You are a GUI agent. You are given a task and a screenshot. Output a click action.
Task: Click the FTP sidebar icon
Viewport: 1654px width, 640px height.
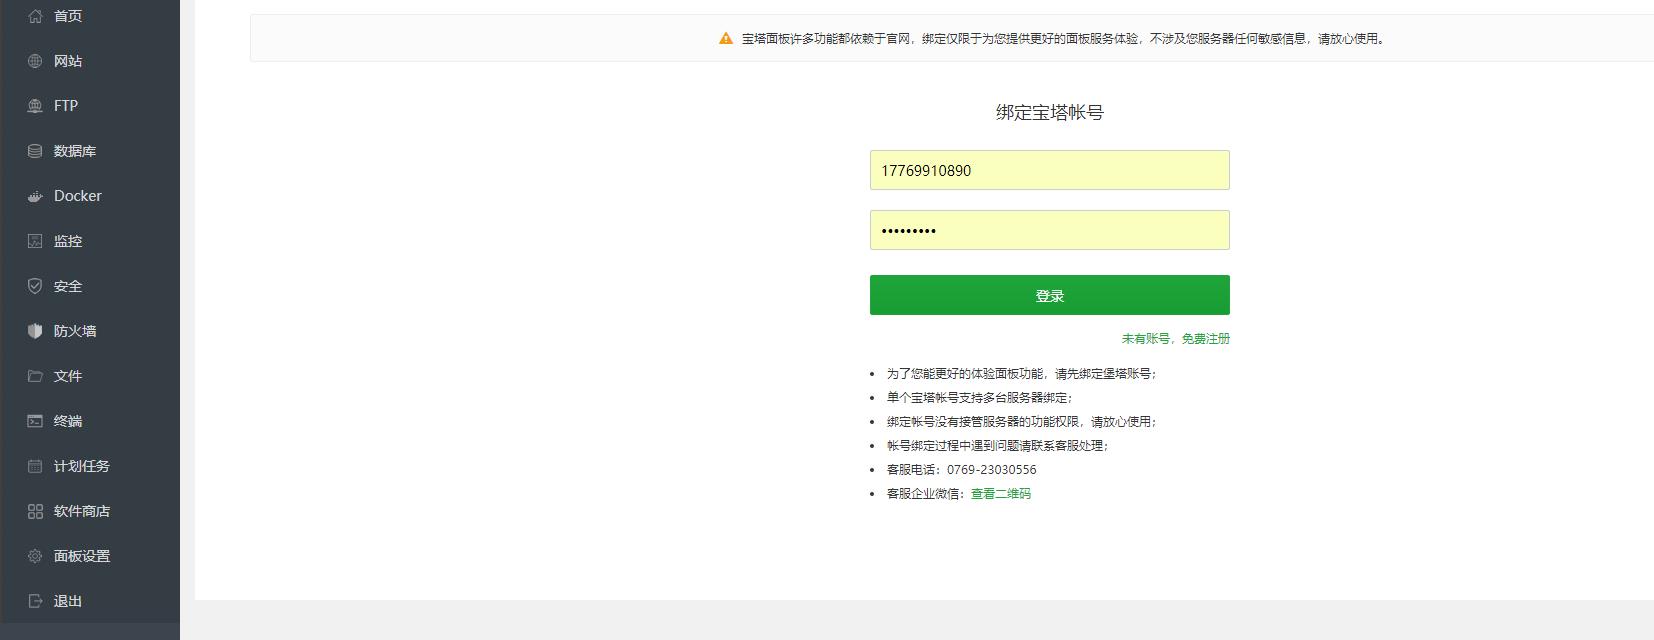35,106
